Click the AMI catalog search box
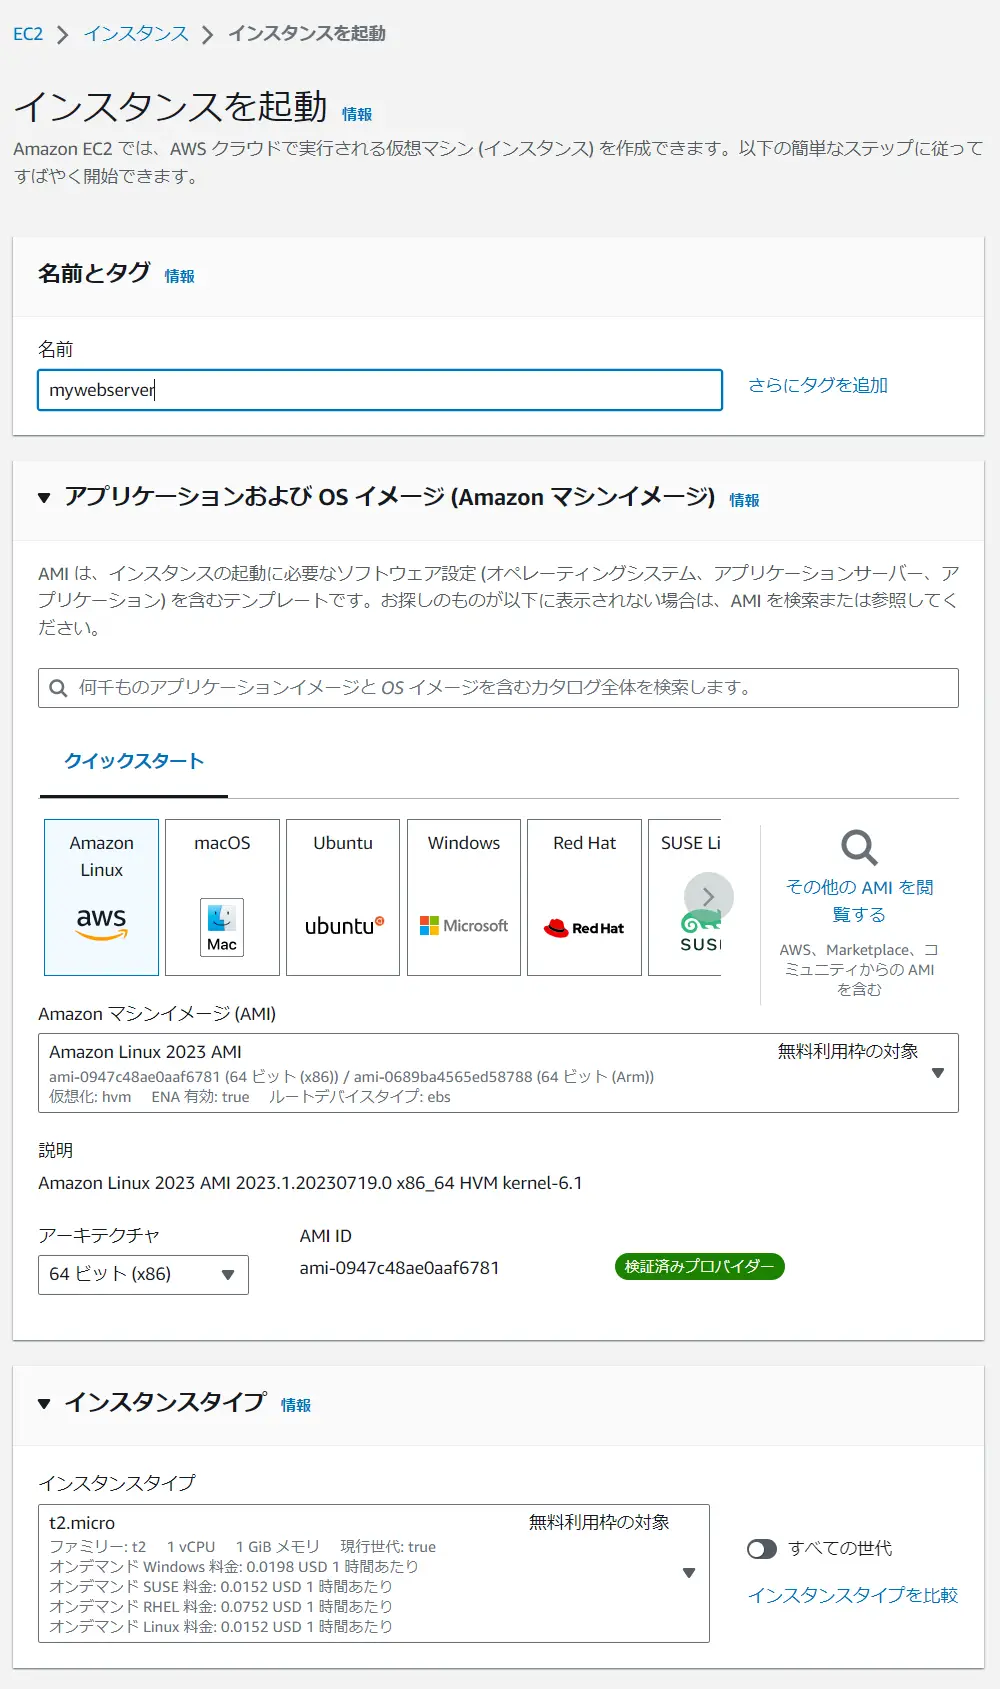The width and height of the screenshot is (1000, 1689). point(498,688)
